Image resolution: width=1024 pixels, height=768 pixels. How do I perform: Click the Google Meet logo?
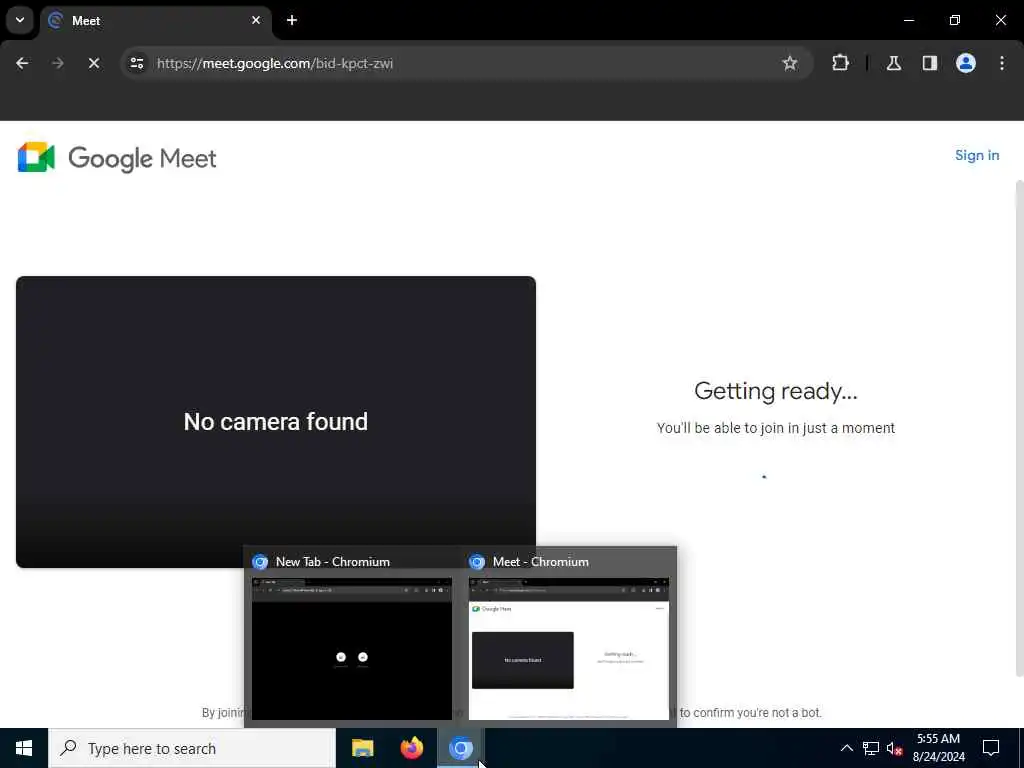pos(117,157)
